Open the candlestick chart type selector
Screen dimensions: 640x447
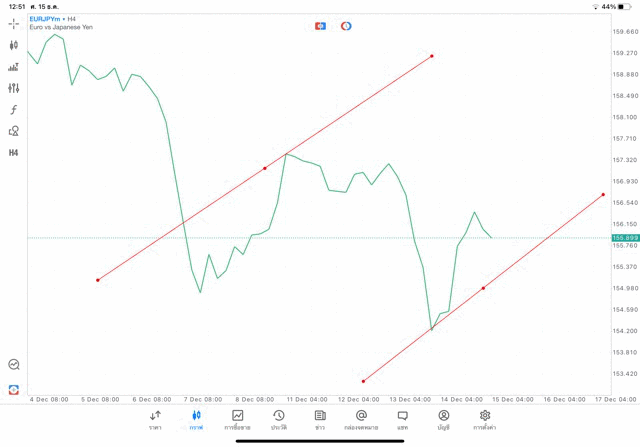coord(14,45)
